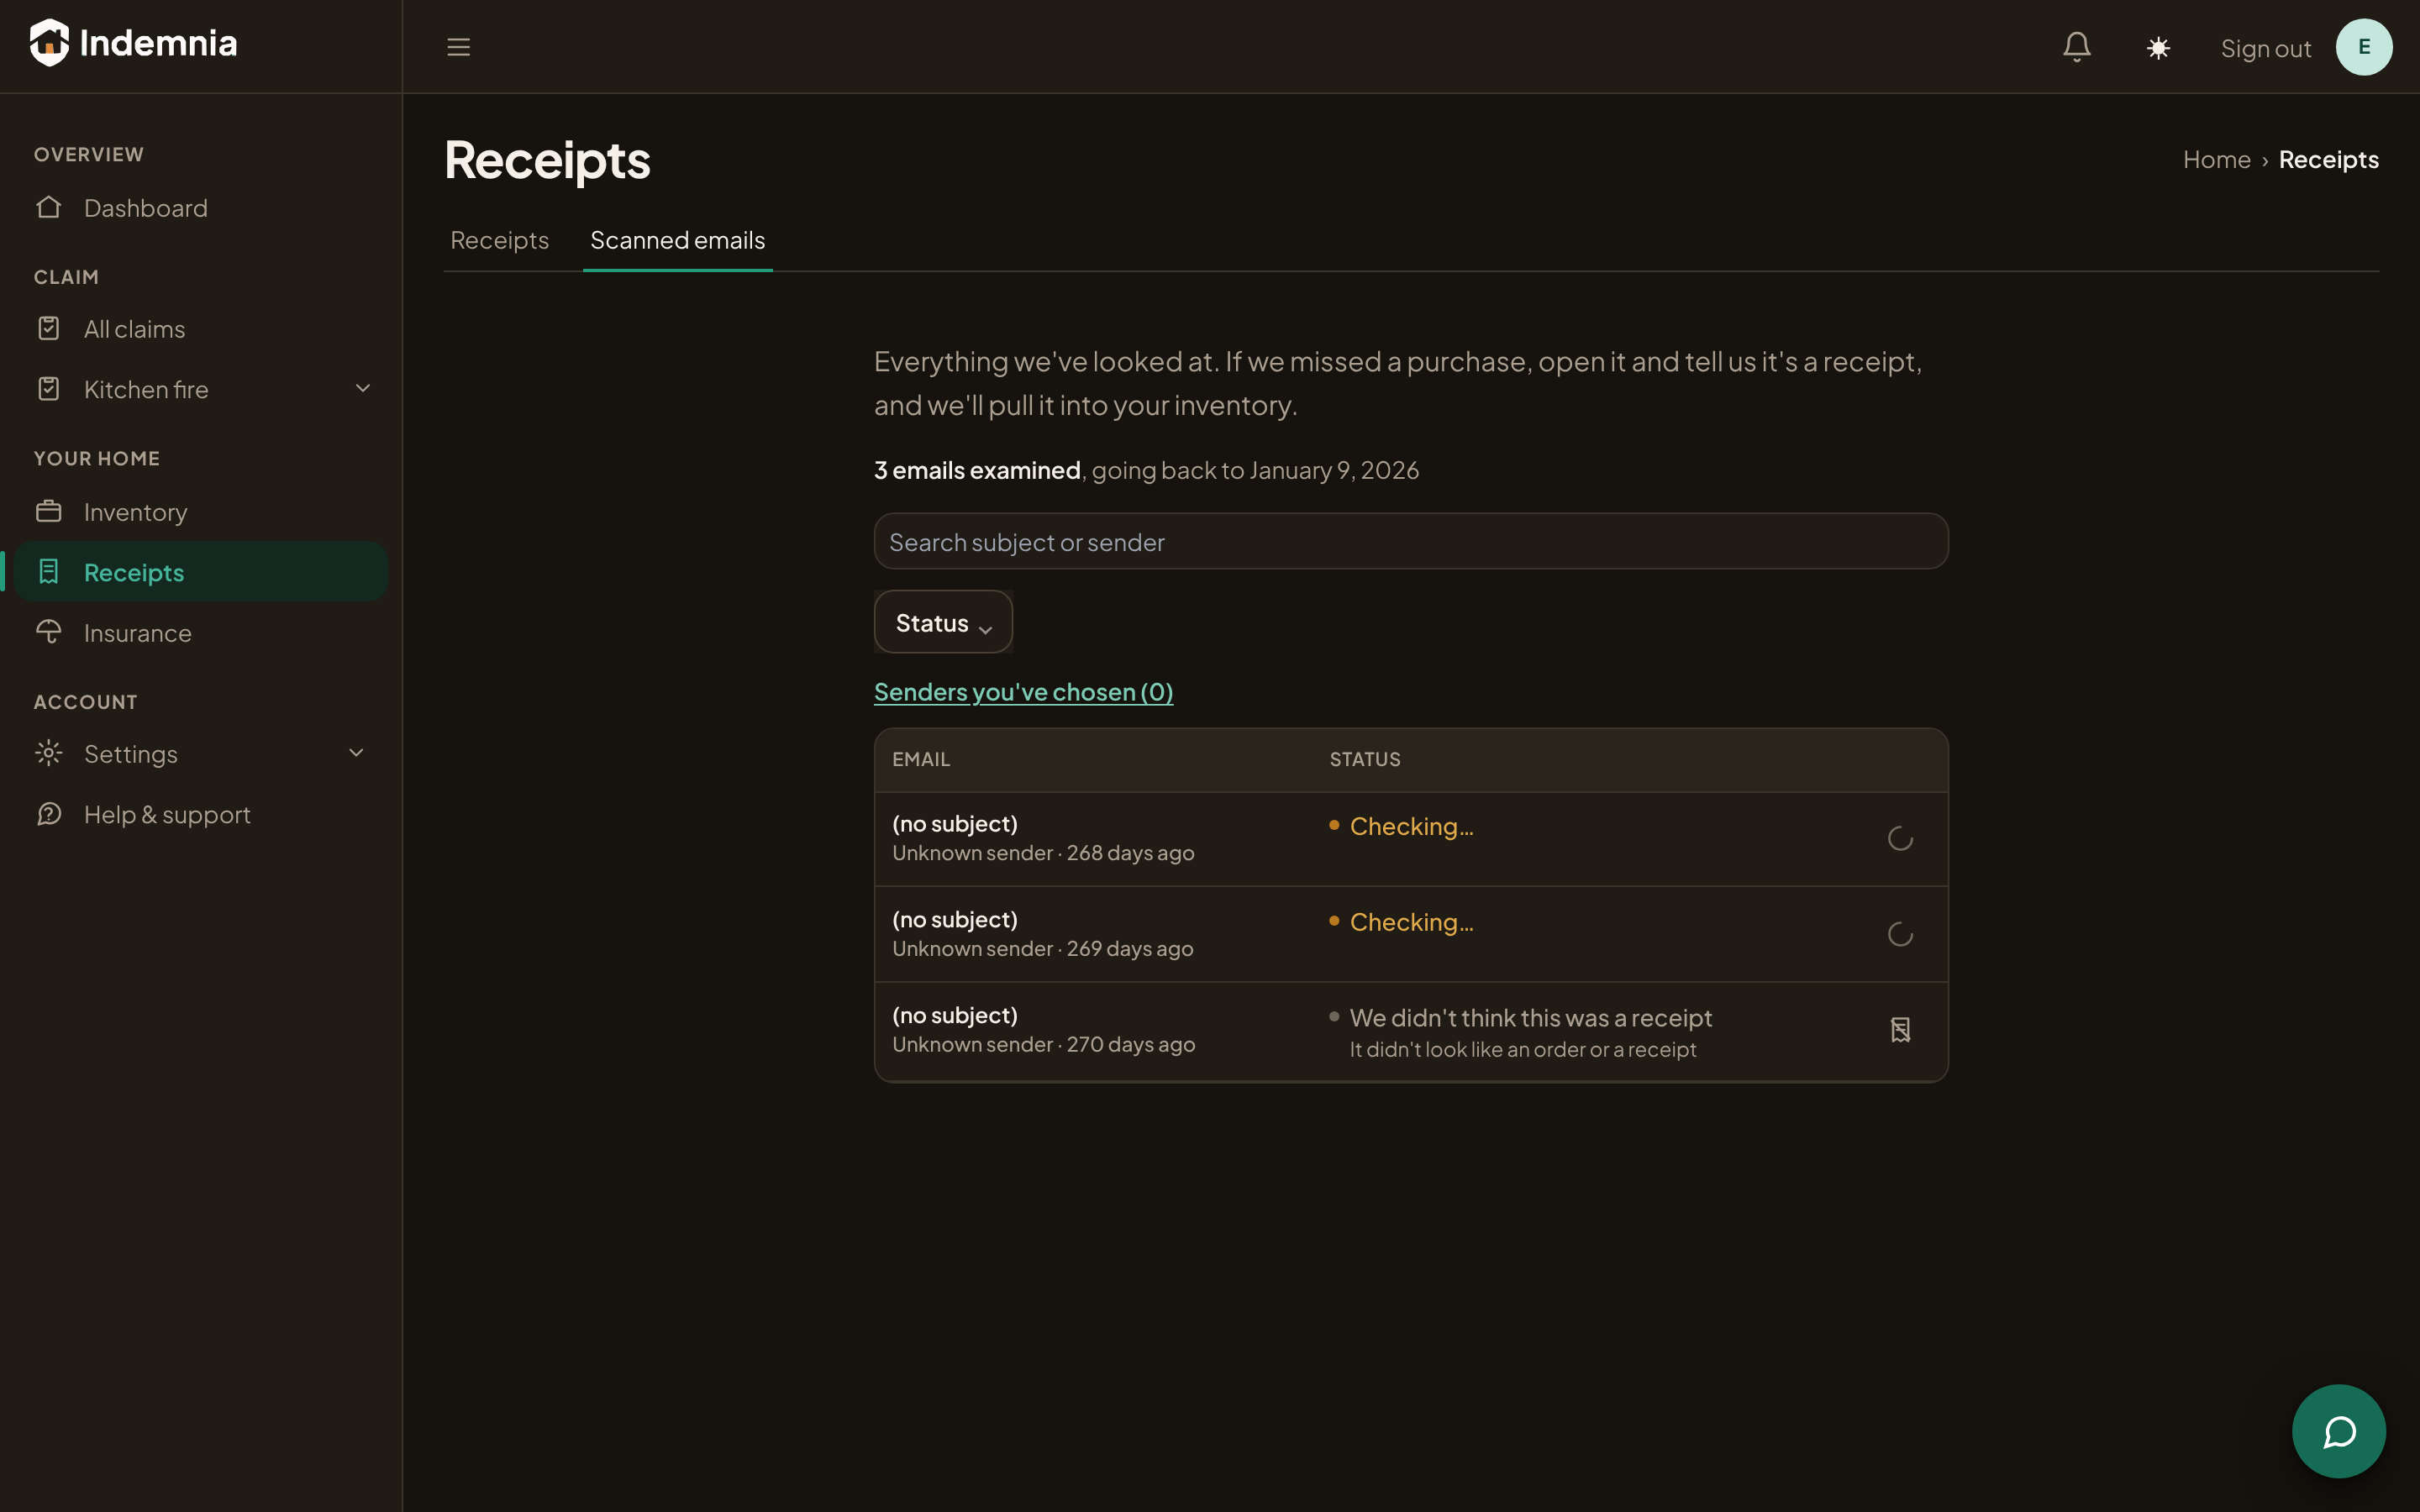Click the Home breadcrumb link
The width and height of the screenshot is (2420, 1512).
pos(2216,159)
